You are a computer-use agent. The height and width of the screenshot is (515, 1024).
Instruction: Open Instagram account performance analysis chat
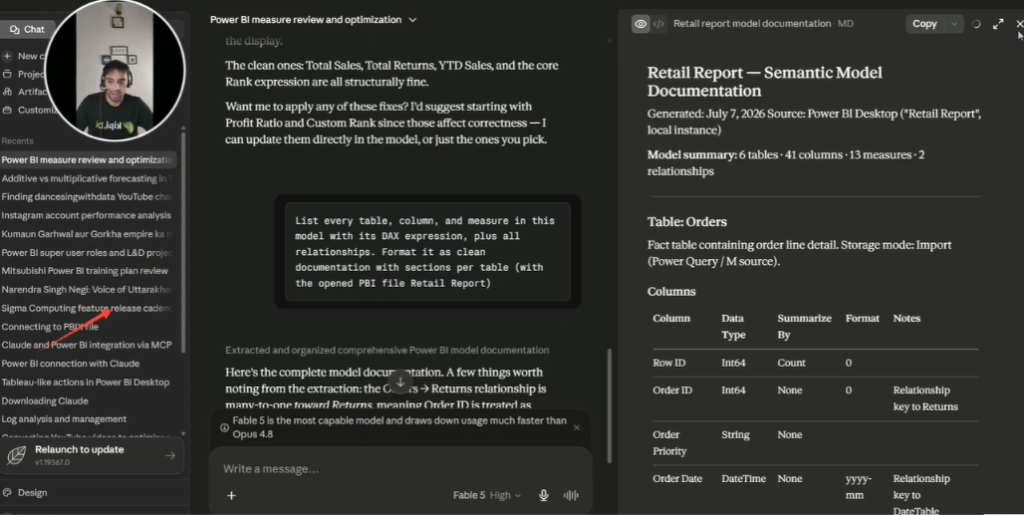(88, 215)
